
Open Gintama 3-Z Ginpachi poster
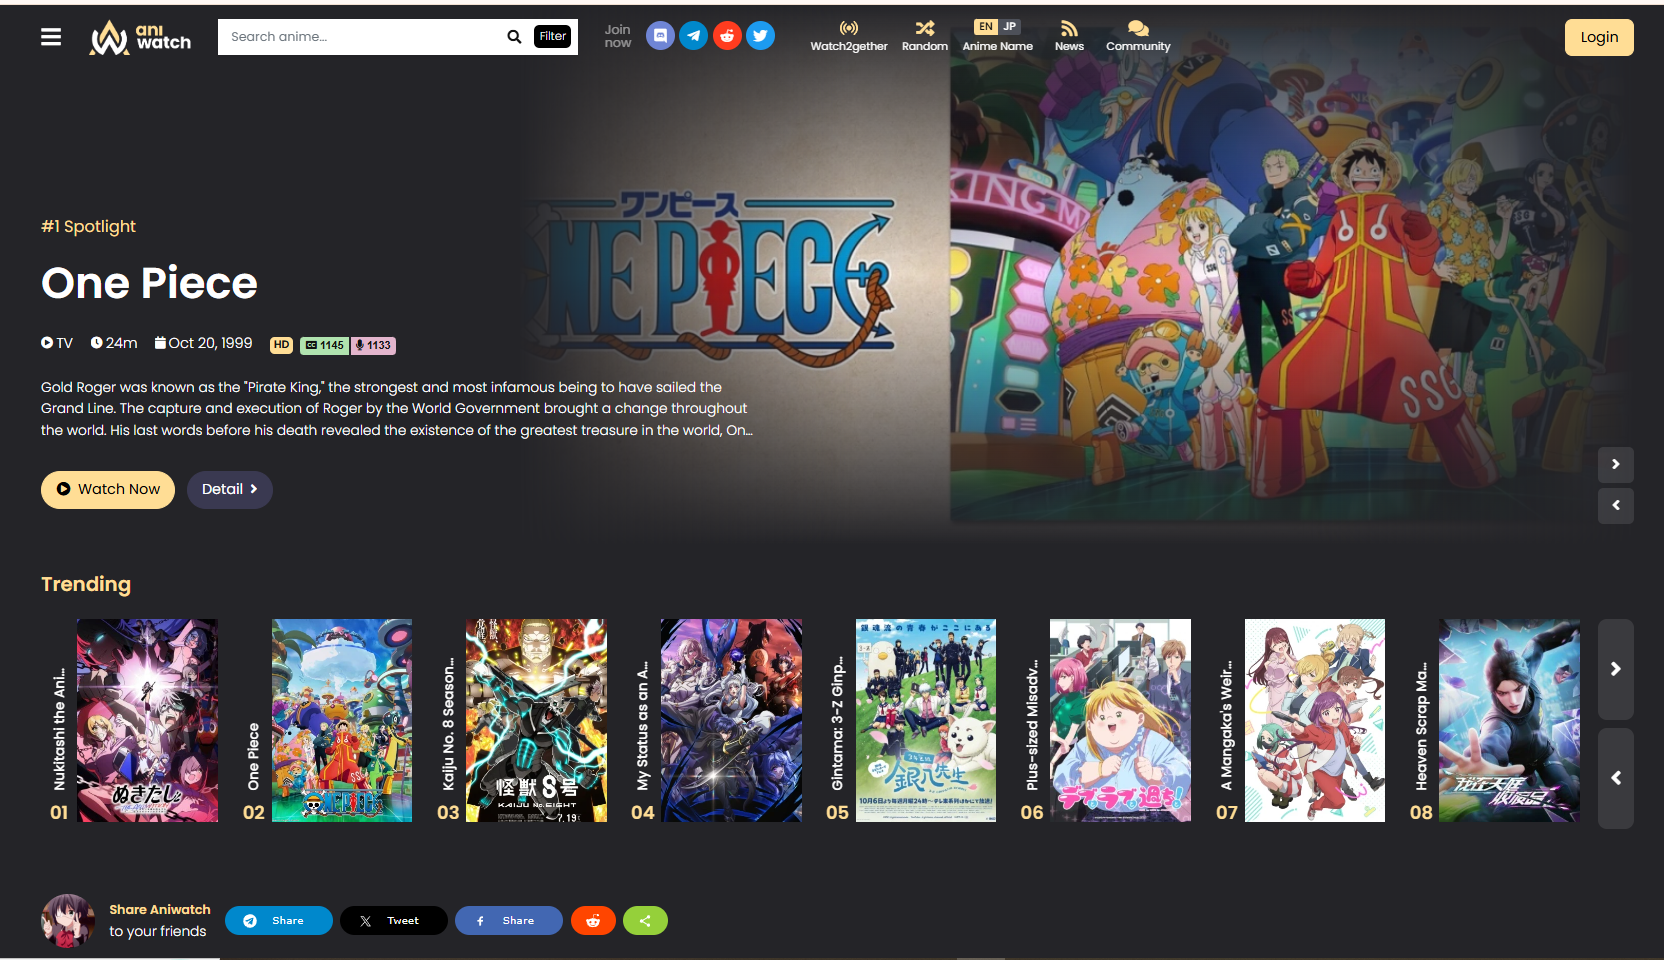click(x=926, y=720)
